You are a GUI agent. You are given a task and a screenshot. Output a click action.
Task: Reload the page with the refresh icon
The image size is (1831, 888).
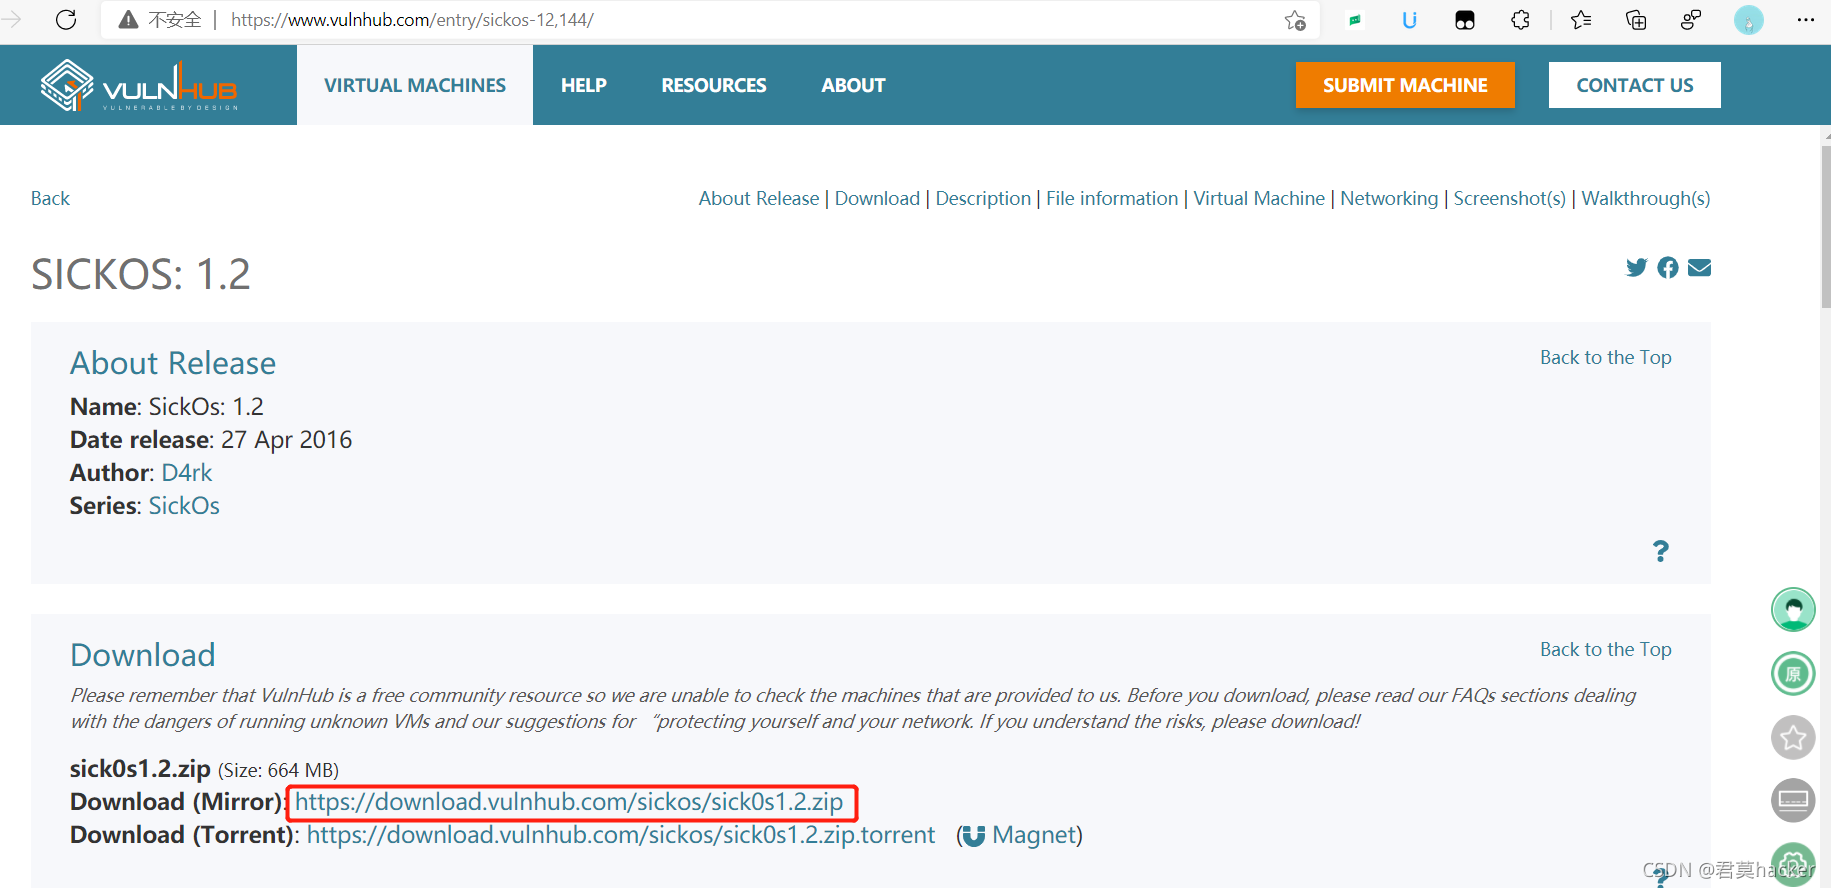tap(66, 20)
